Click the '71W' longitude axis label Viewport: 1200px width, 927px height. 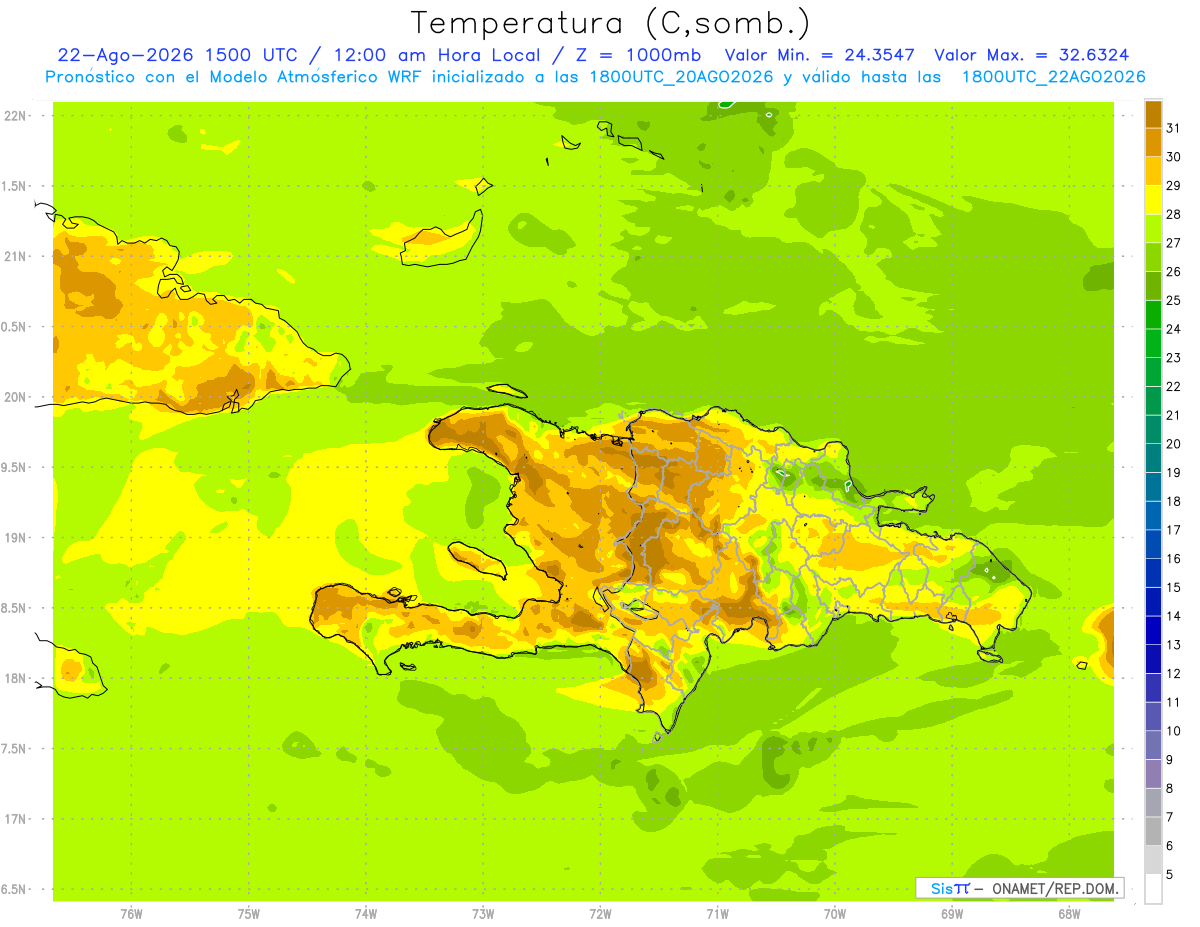click(x=717, y=914)
